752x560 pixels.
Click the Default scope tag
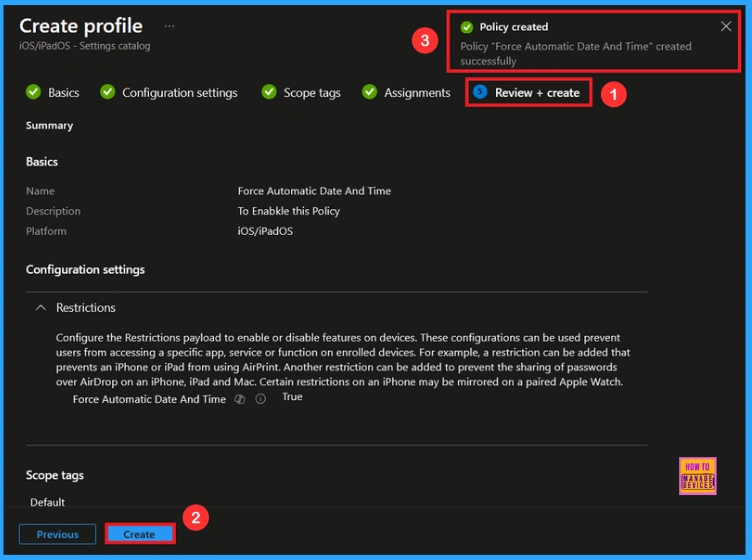47,502
